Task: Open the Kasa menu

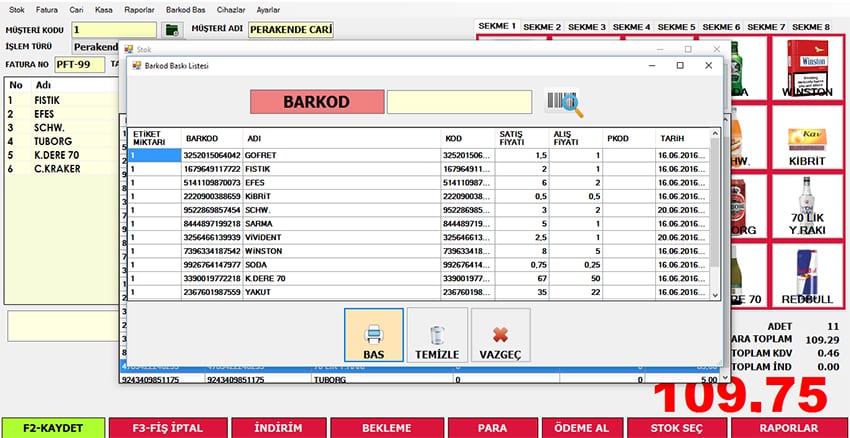Action: [104, 10]
